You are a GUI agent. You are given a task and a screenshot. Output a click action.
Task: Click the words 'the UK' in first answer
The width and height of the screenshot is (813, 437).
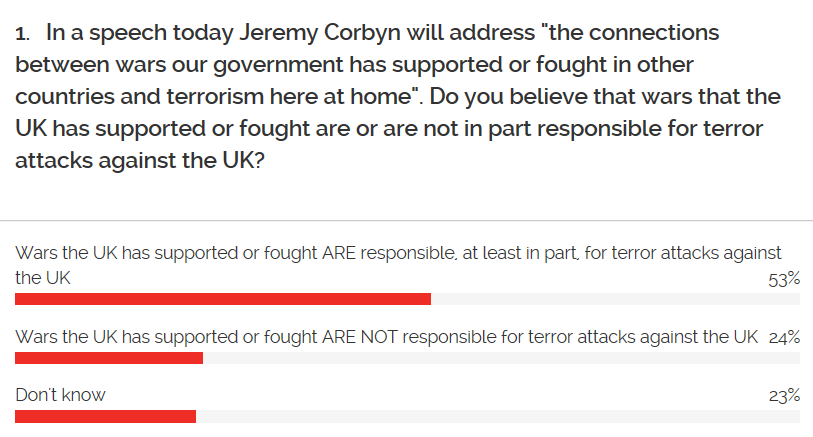43,278
